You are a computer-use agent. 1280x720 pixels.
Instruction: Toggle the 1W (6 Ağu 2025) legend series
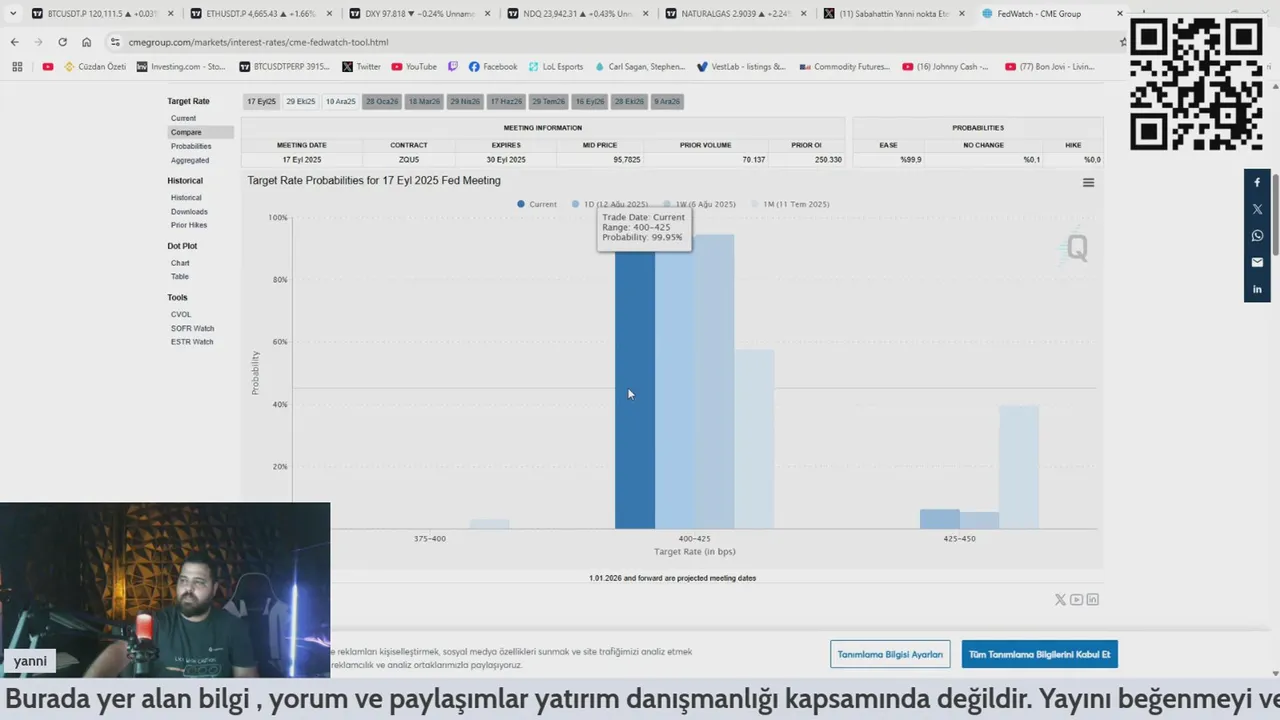[x=699, y=204]
